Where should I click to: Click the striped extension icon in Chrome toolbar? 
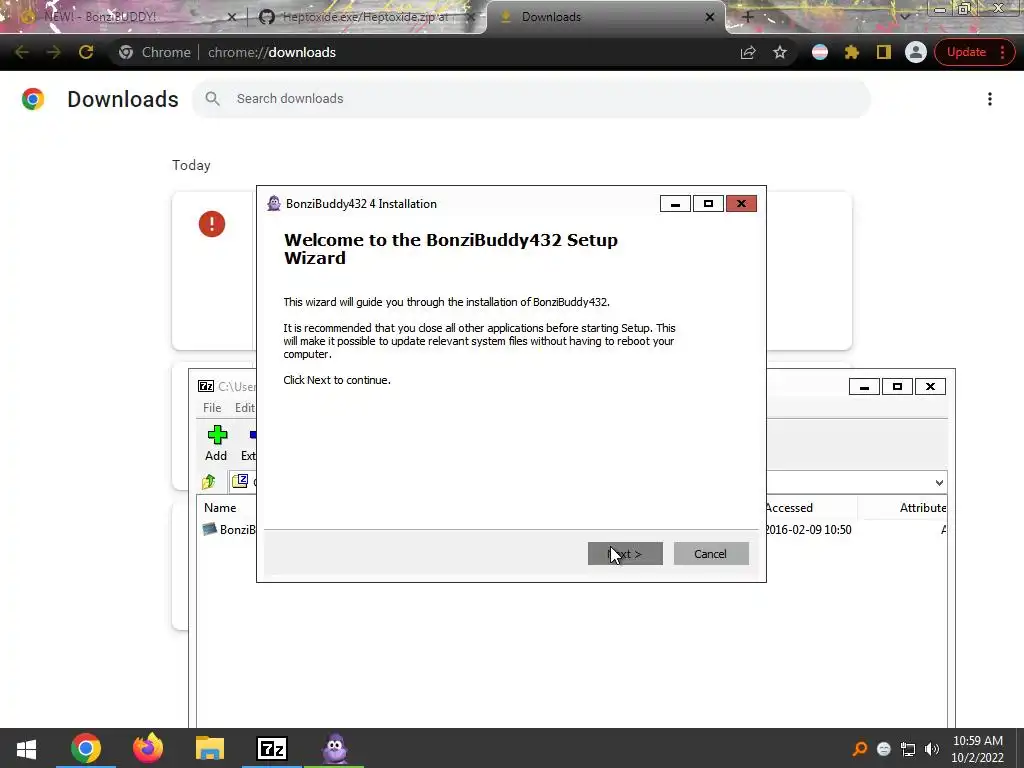point(820,52)
